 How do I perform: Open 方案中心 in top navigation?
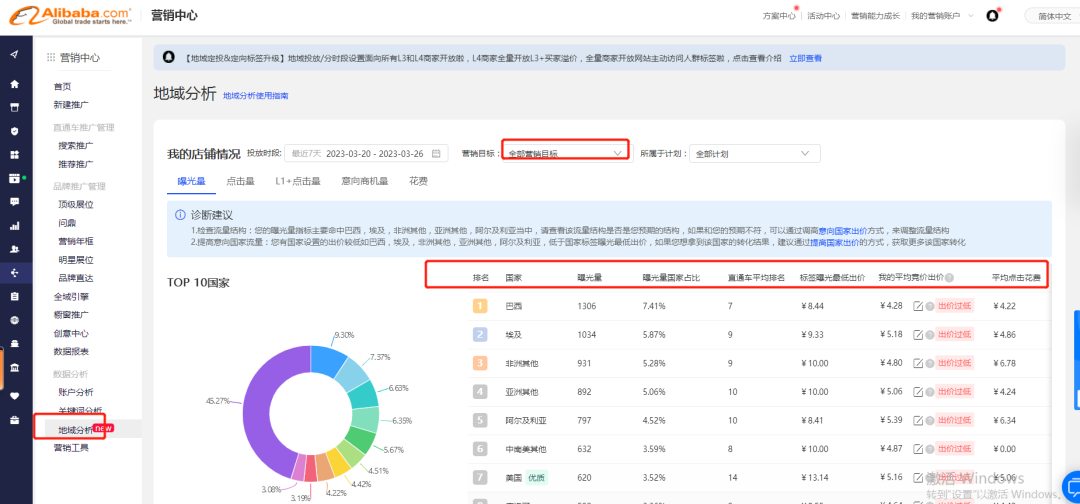(x=779, y=15)
